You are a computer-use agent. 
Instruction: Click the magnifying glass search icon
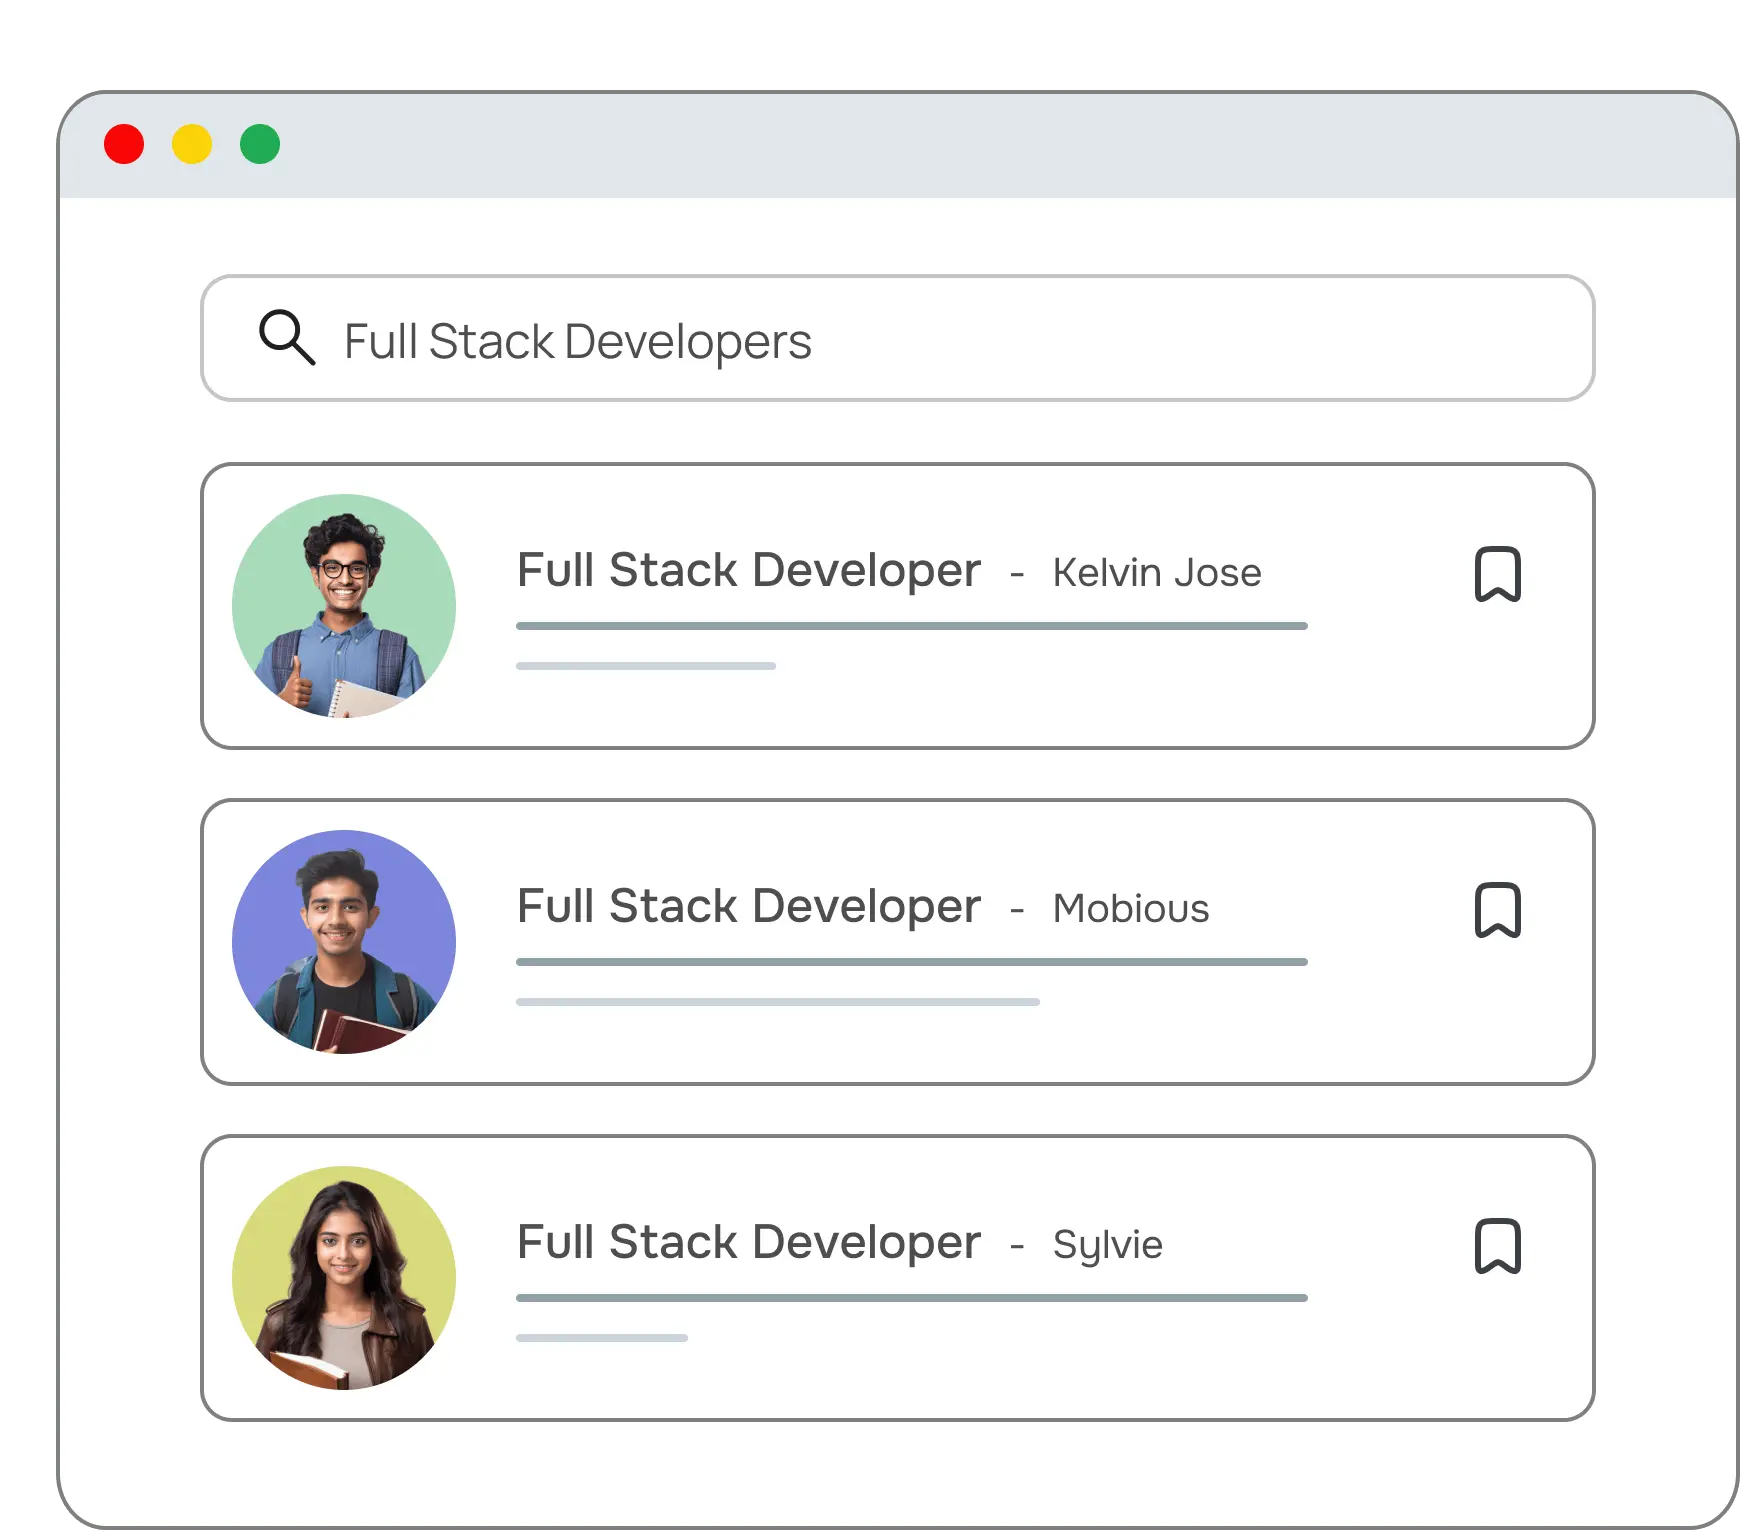(x=287, y=338)
